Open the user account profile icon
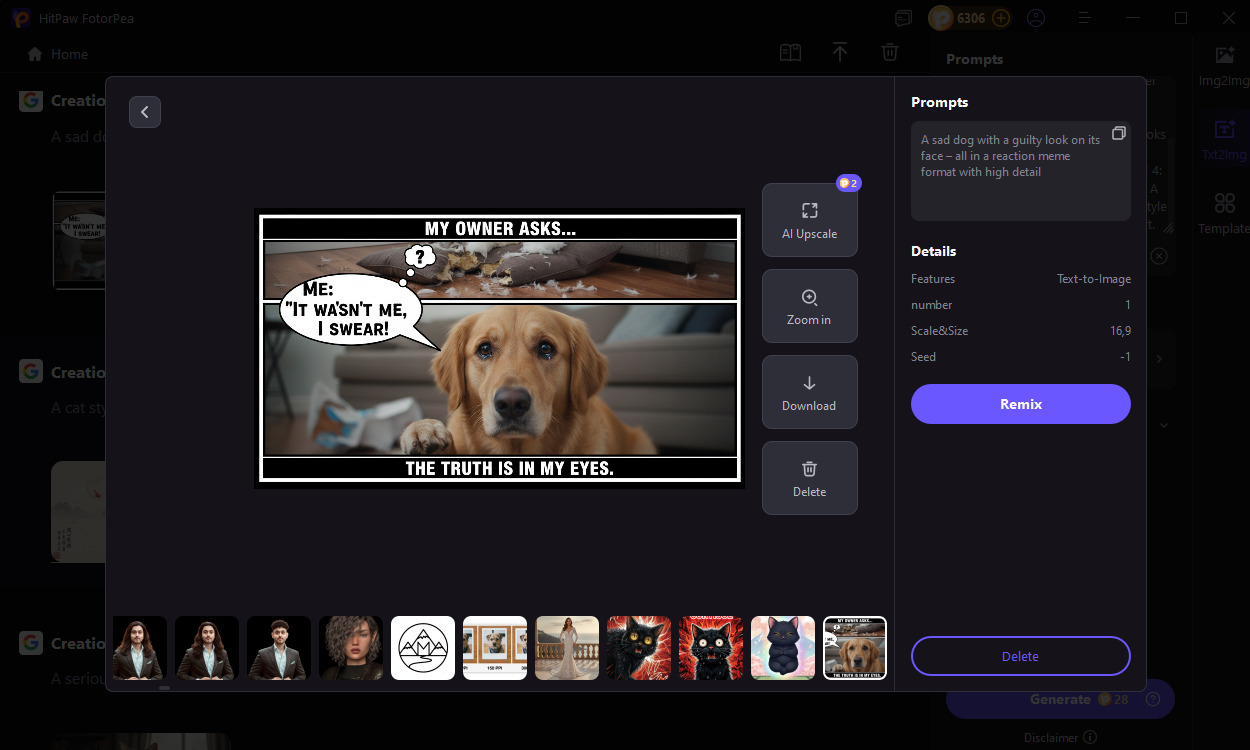 pyautogui.click(x=1036, y=18)
